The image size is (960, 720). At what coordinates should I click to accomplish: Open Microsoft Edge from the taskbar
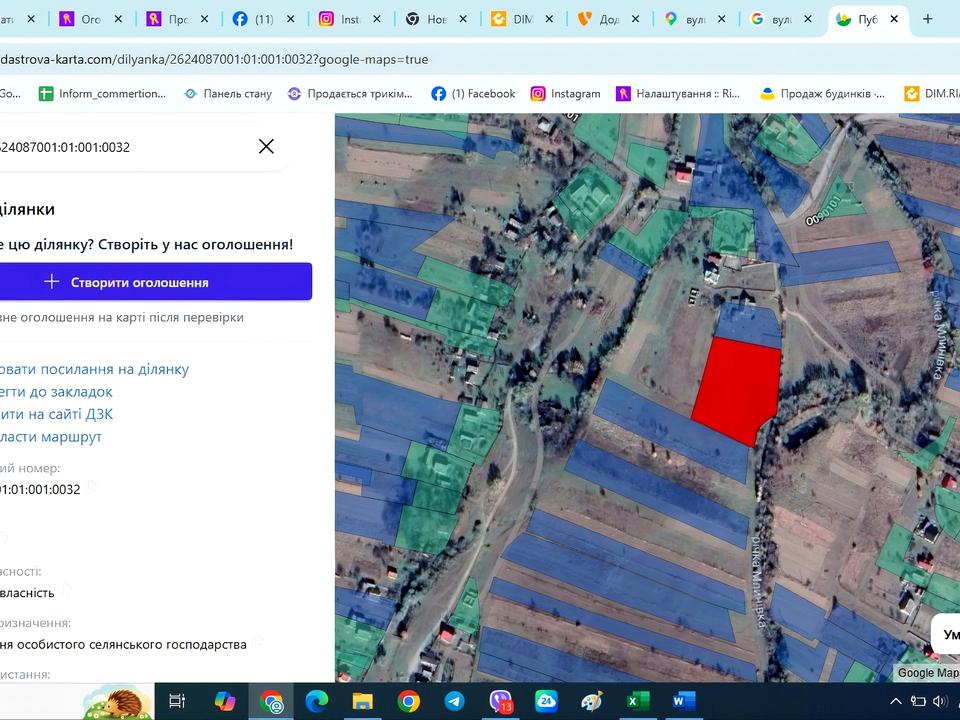pyautogui.click(x=316, y=701)
